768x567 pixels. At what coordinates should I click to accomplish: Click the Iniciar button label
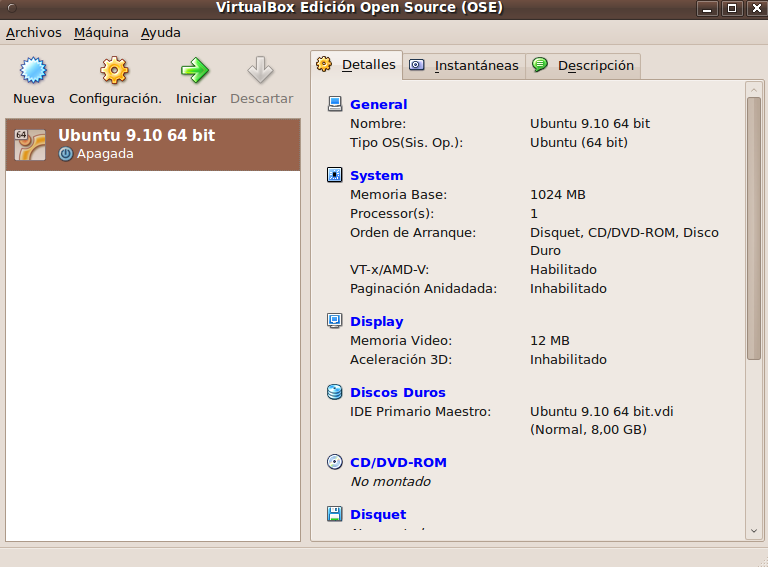196,98
